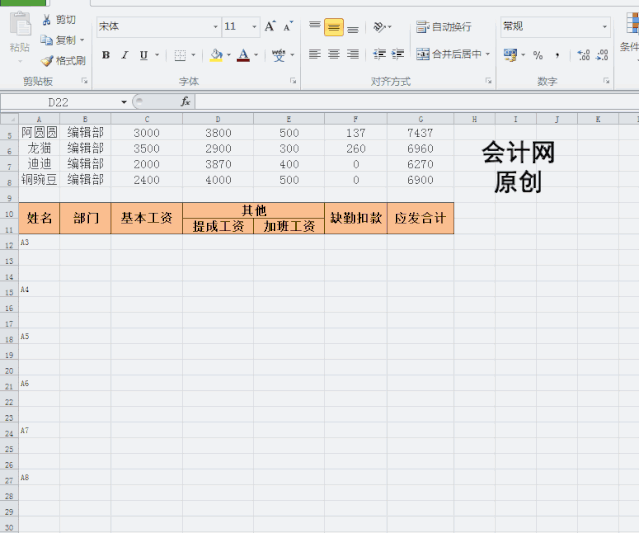The image size is (639, 533).
Task: Click accounting number format icon
Action: pos(510,55)
